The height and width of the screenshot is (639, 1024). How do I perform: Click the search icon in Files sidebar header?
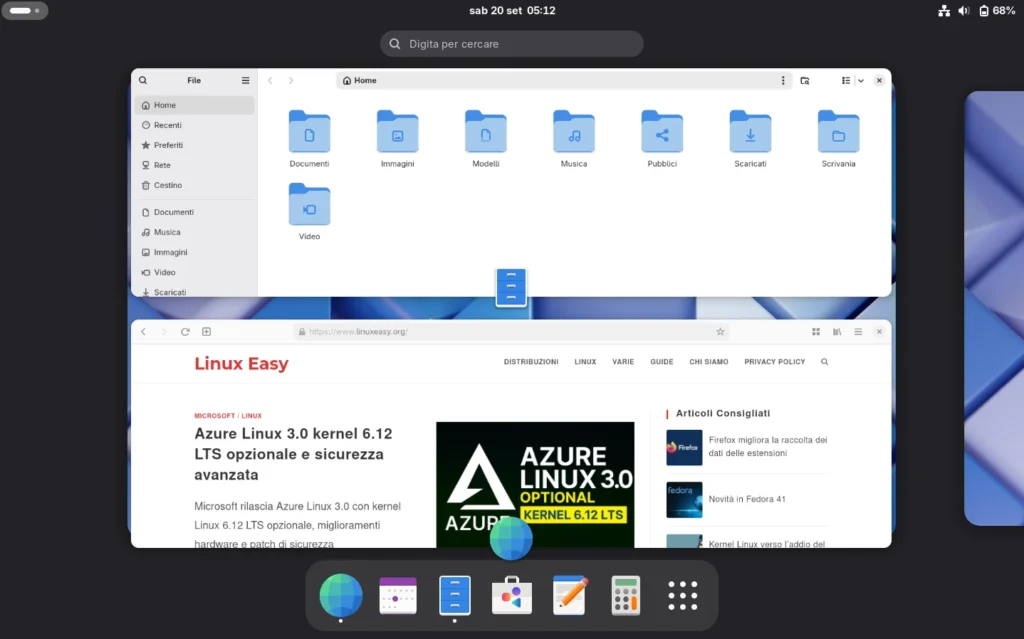point(143,80)
